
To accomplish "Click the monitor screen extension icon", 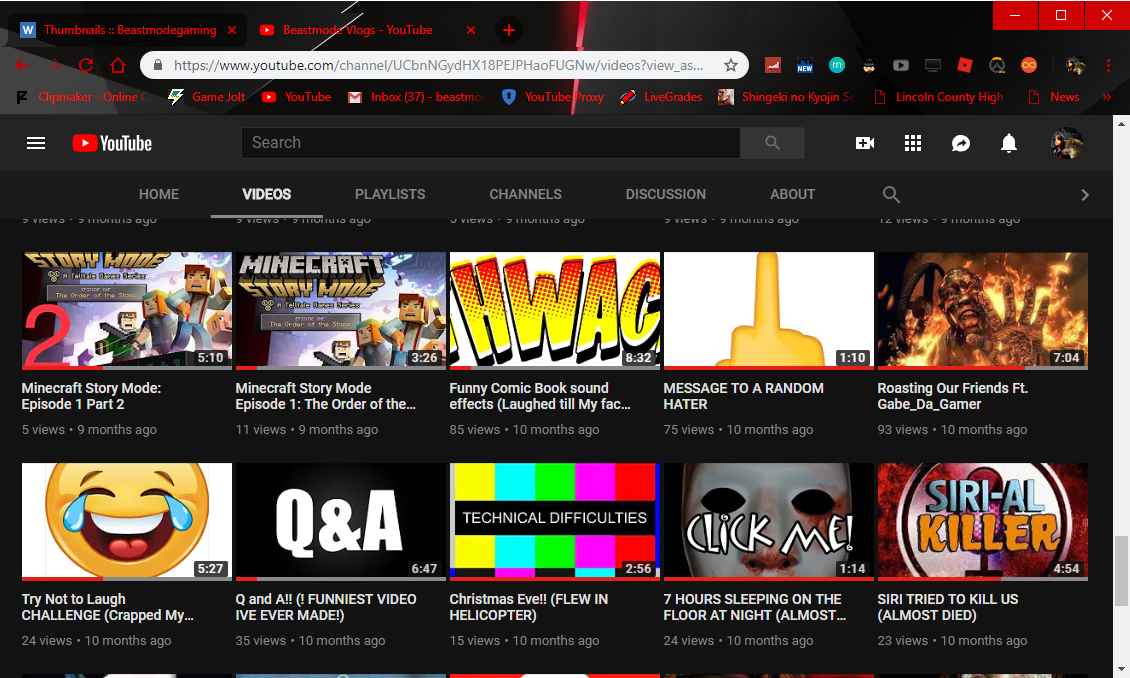I will [933, 66].
